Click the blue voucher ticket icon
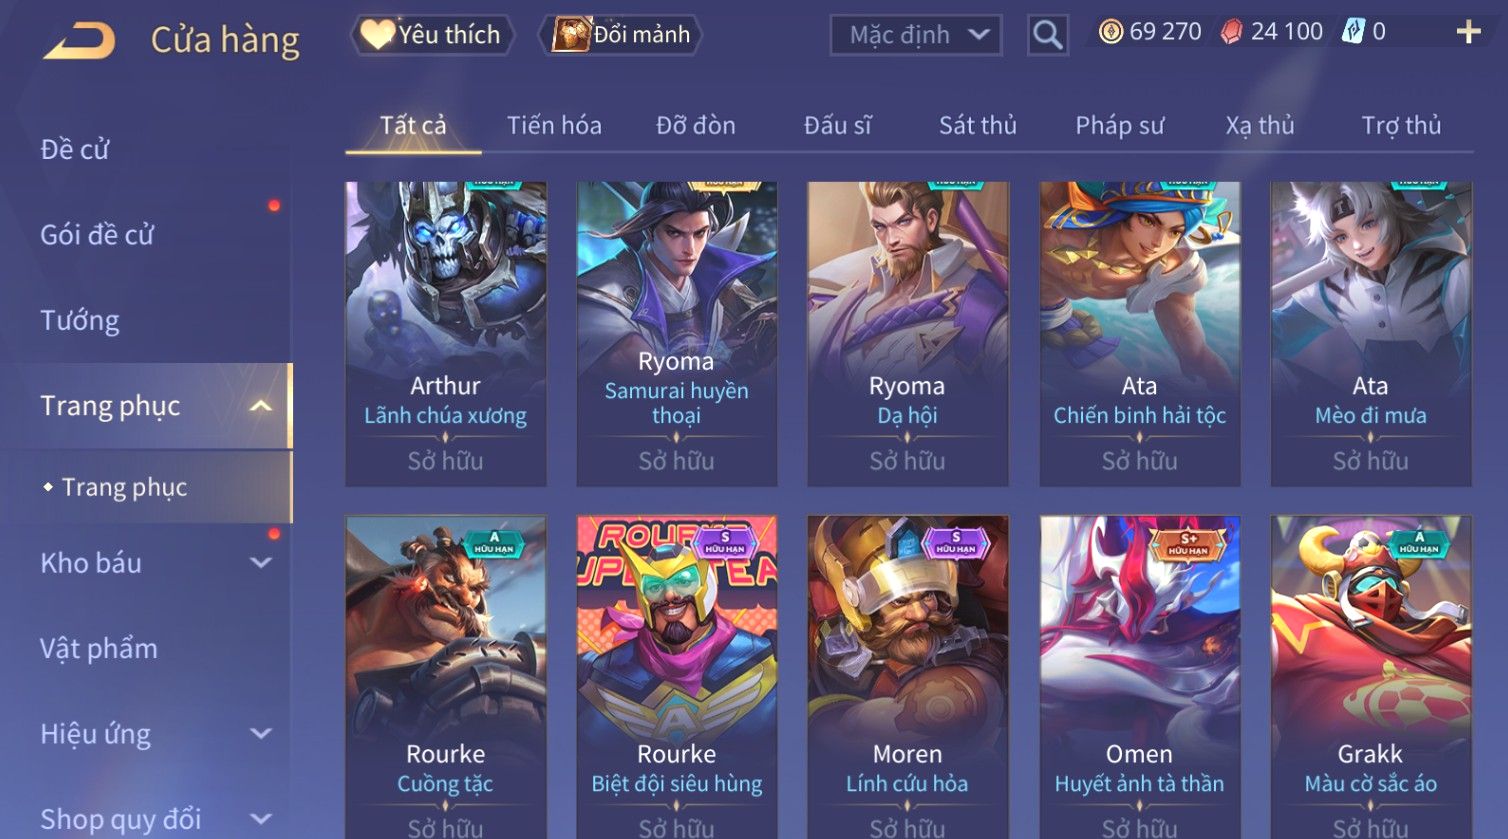 (1353, 32)
